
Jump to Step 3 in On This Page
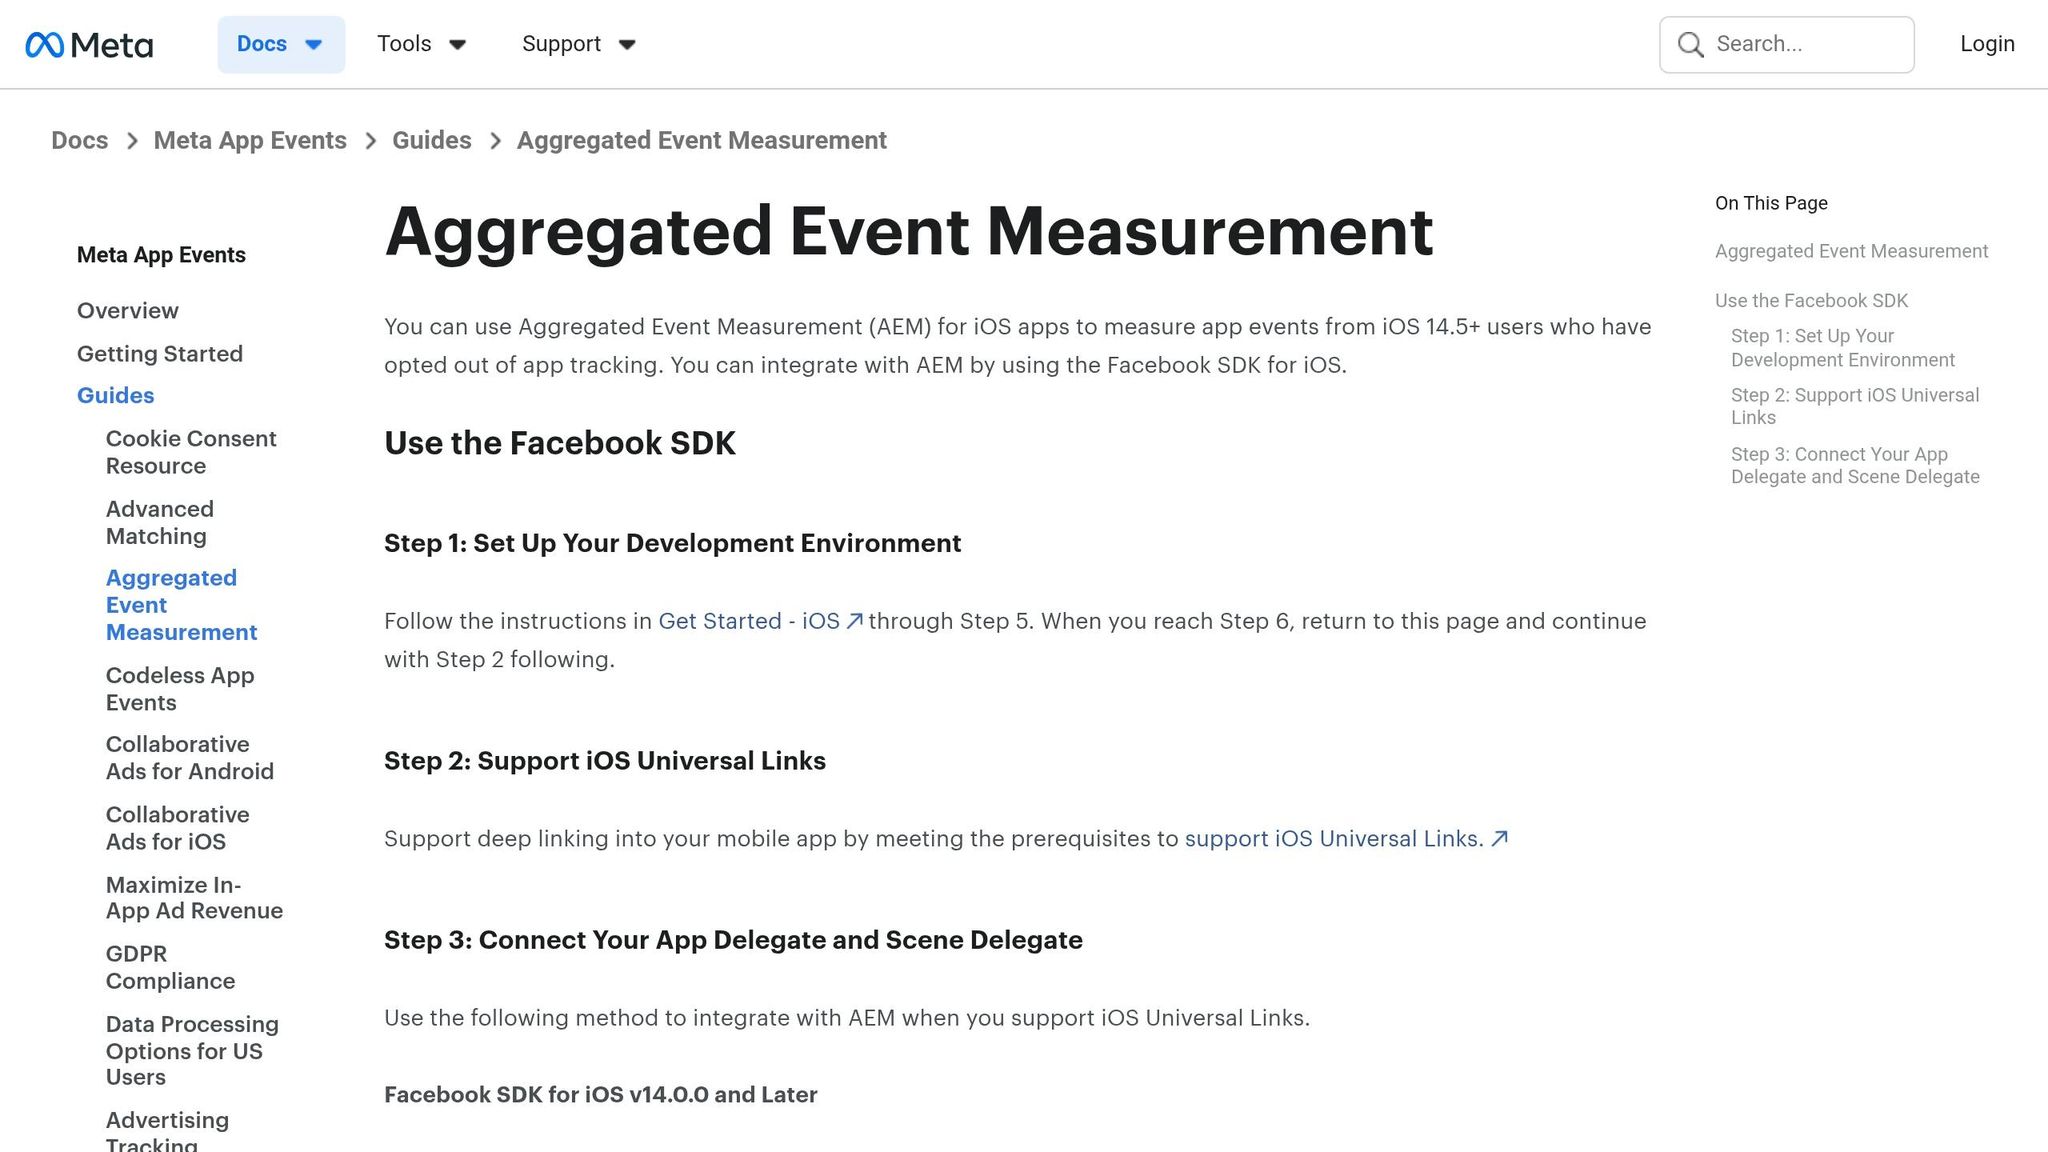click(1855, 465)
